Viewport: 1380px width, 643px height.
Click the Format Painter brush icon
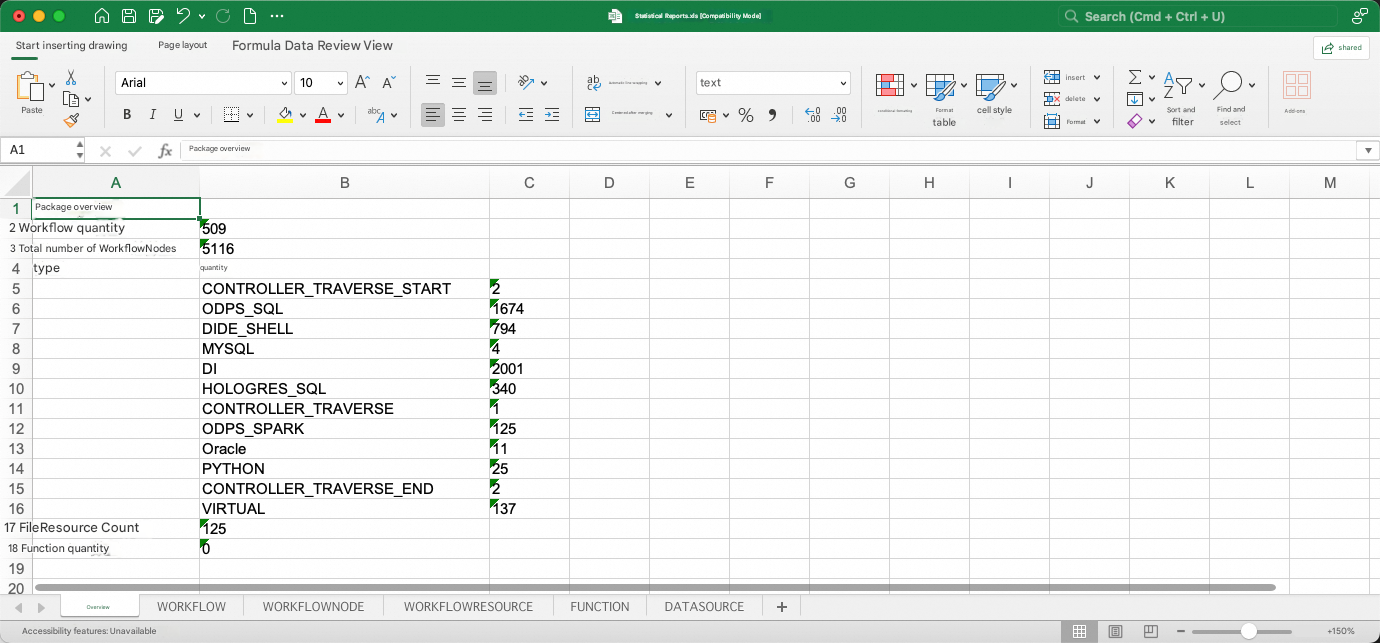71,120
